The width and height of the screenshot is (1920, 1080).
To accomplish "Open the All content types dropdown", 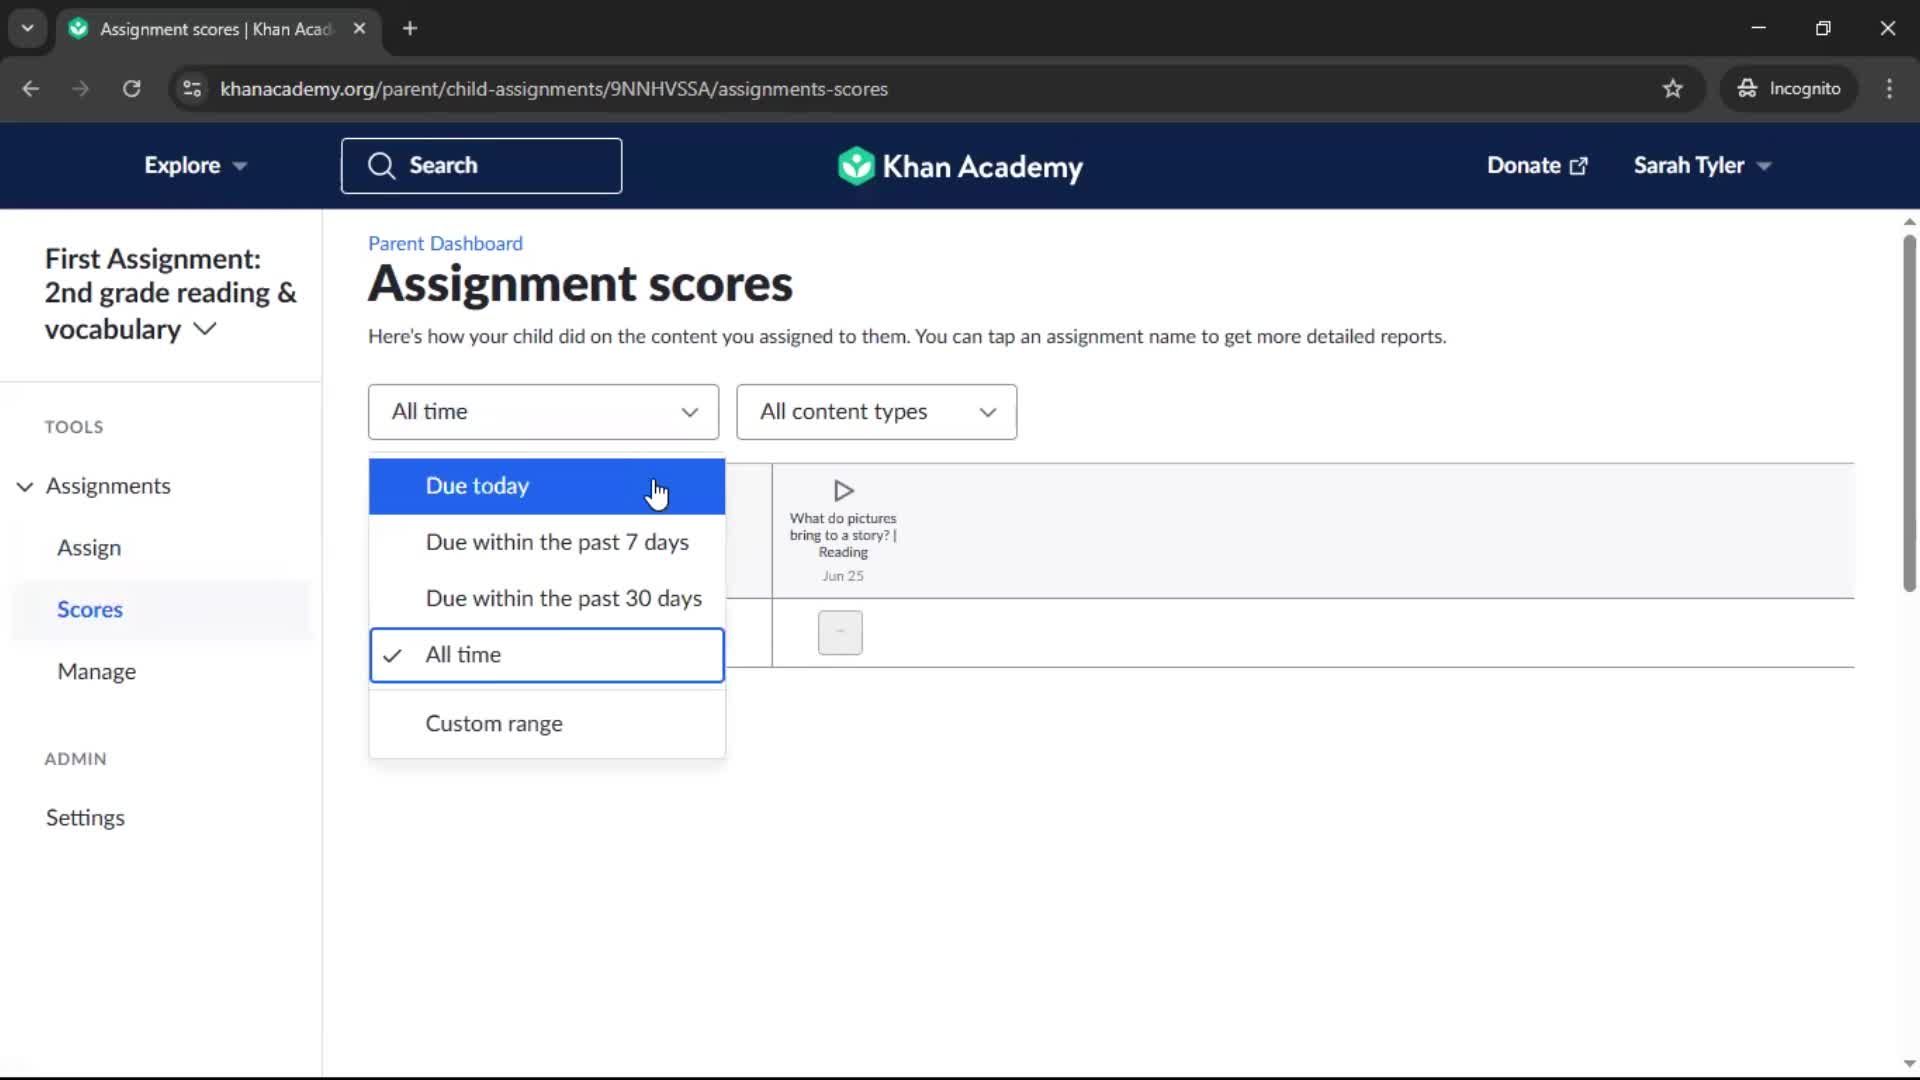I will tap(876, 412).
